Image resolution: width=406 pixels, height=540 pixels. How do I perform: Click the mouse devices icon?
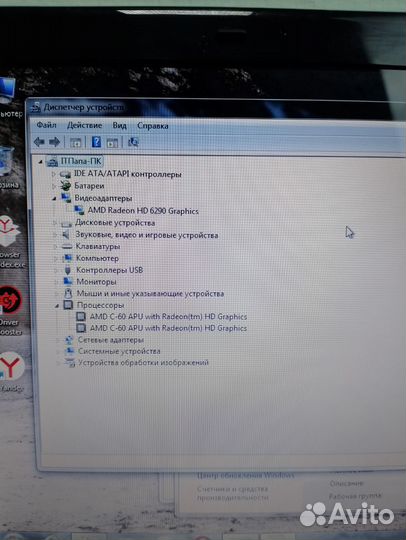(x=68, y=294)
